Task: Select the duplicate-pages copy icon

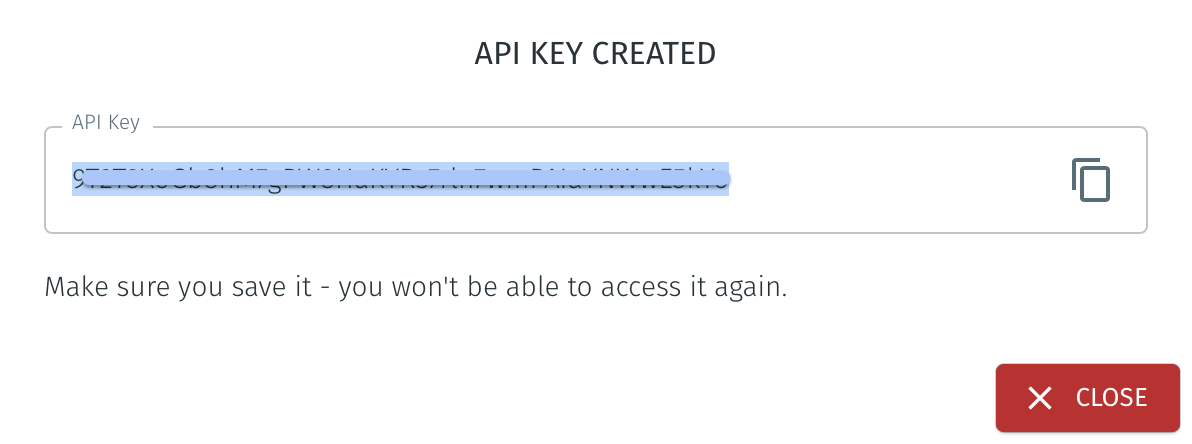Action: tap(1091, 180)
